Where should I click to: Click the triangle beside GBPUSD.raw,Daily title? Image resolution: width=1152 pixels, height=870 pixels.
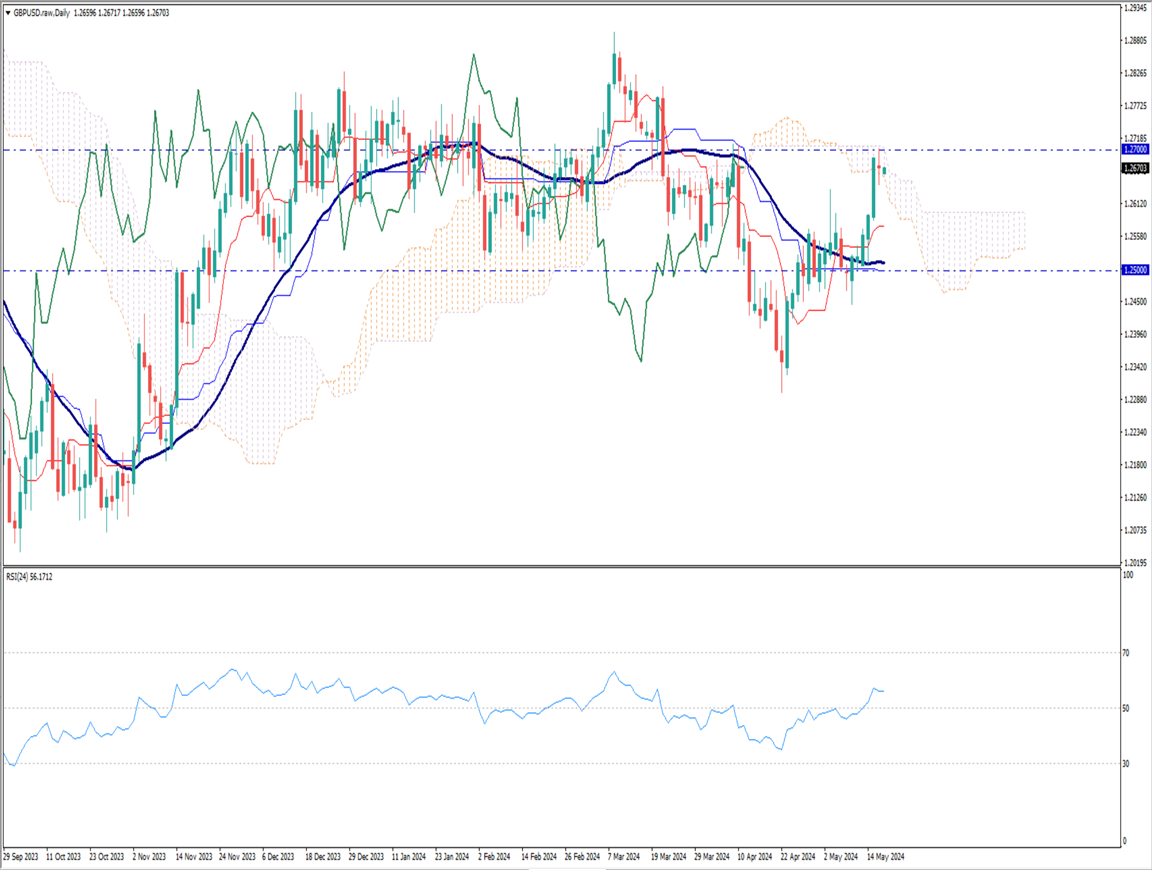(9, 11)
